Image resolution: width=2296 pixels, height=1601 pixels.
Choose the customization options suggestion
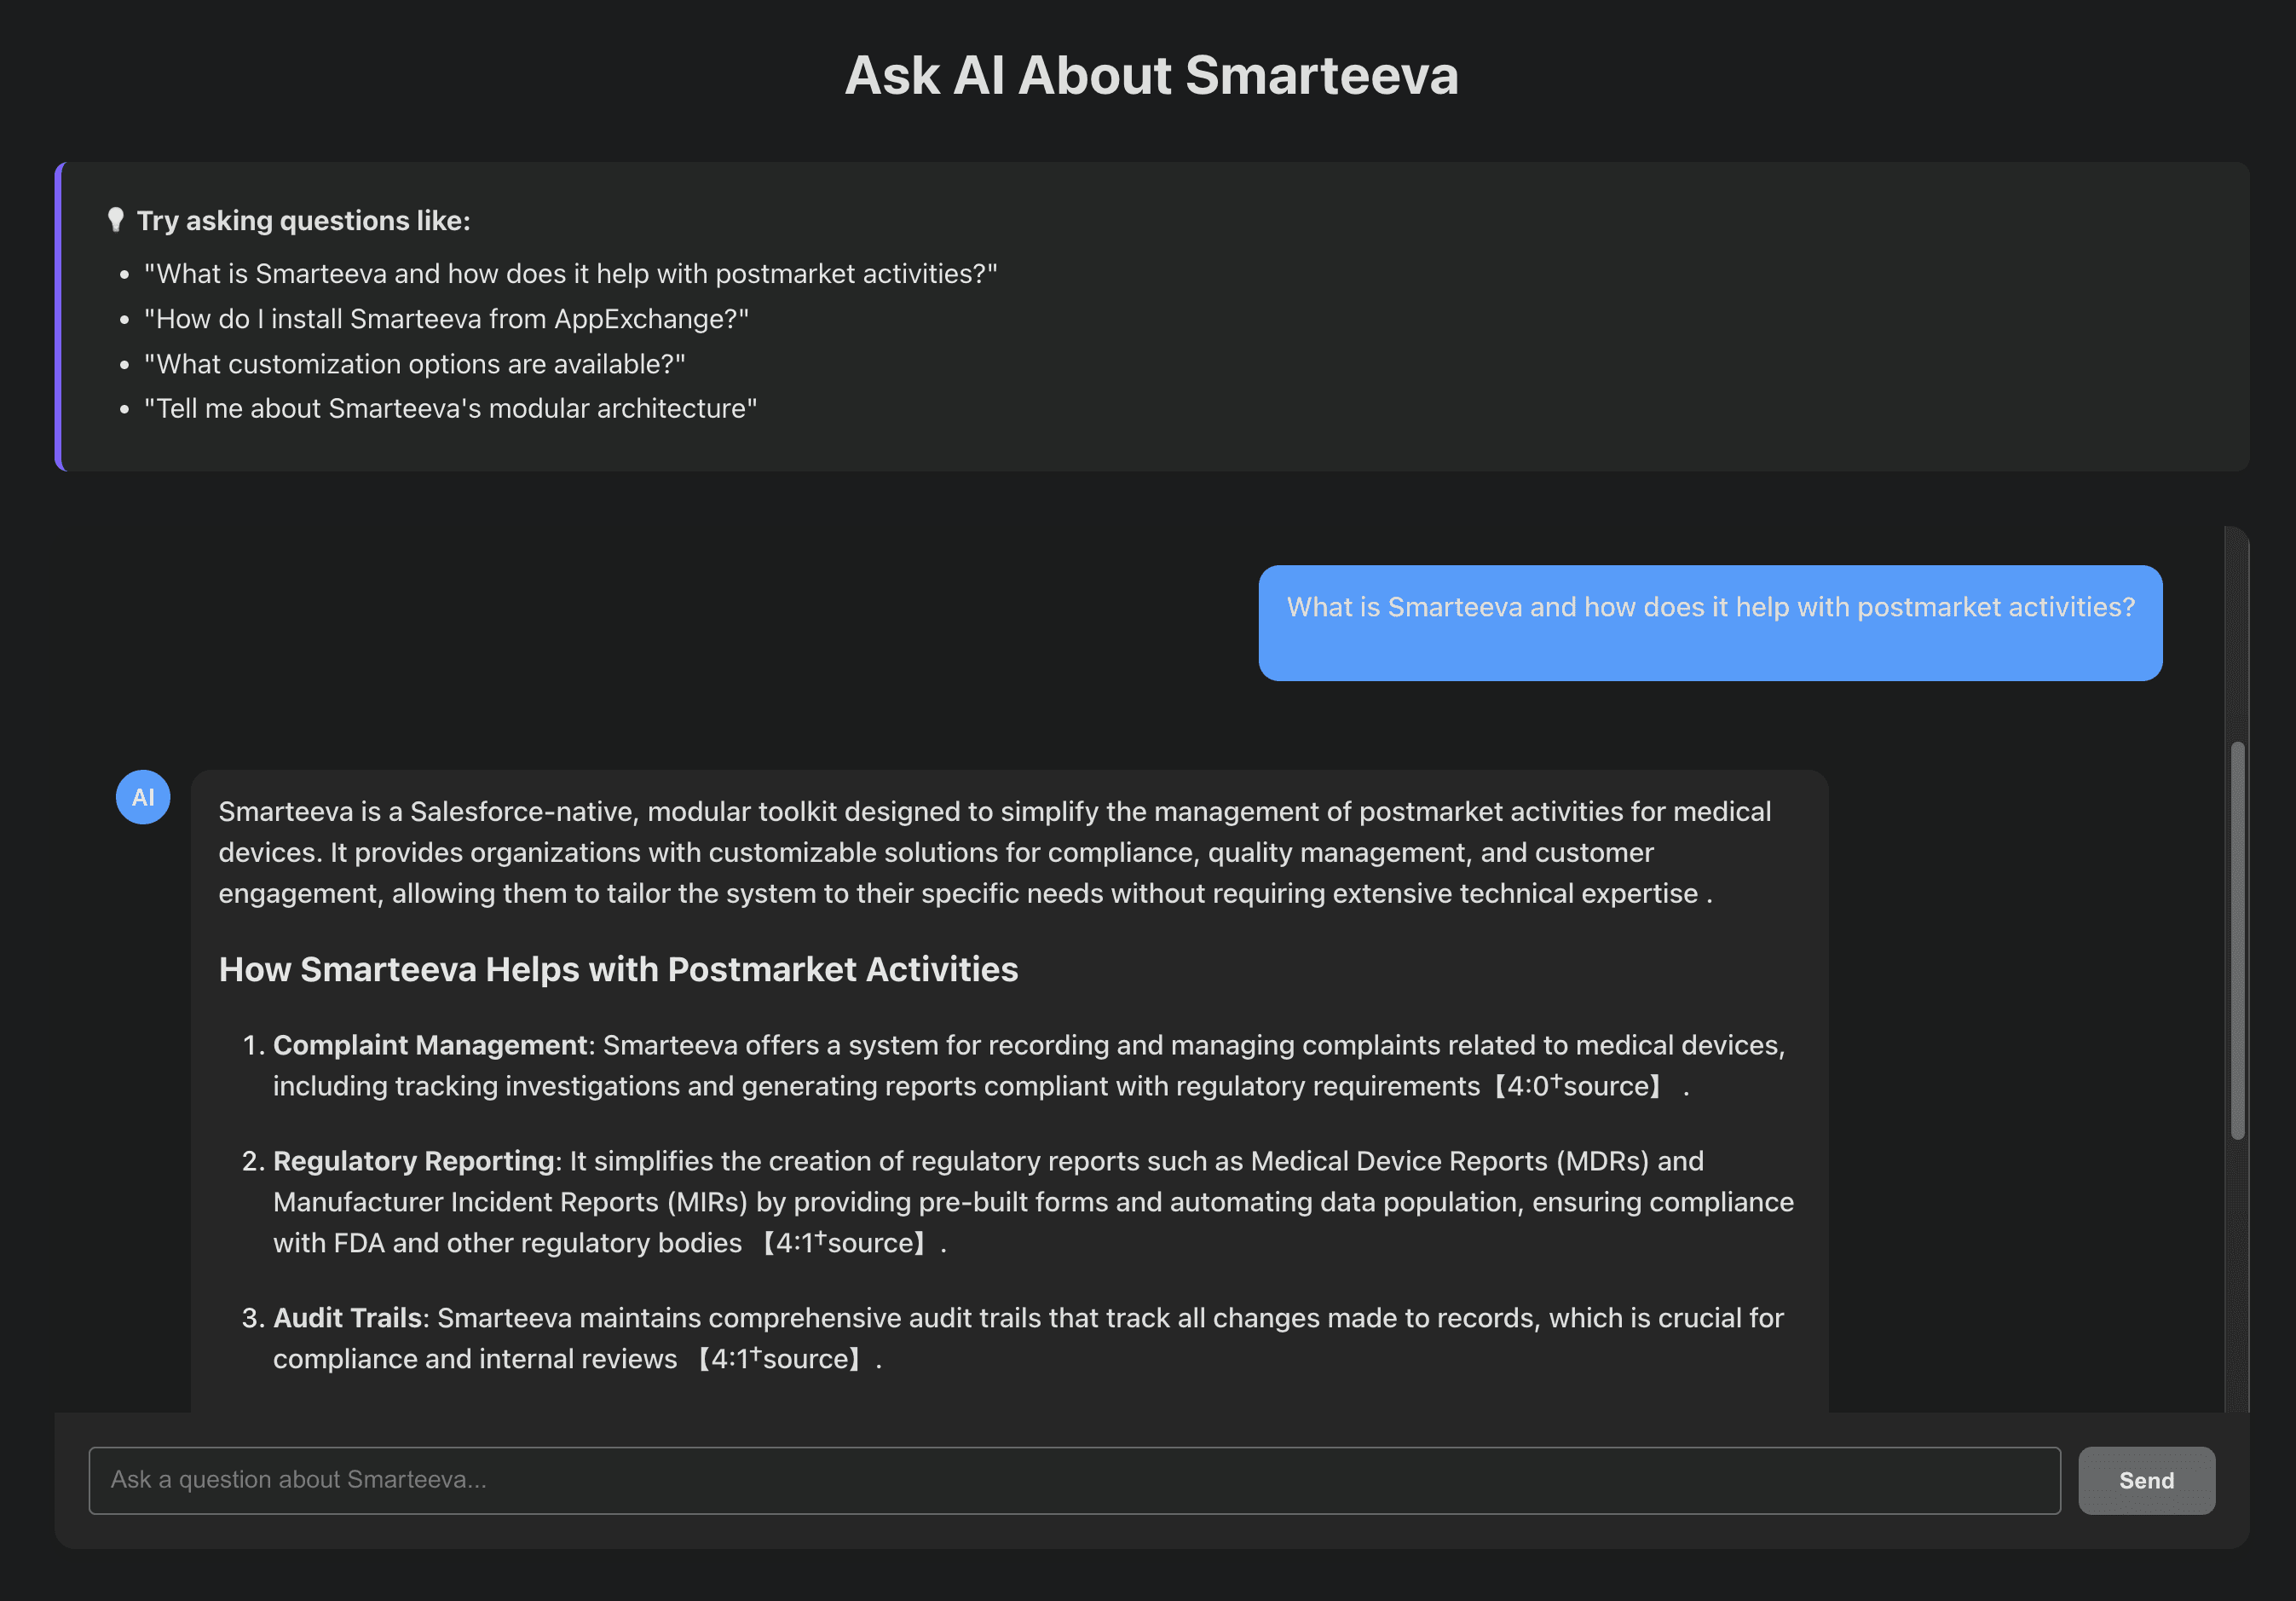click(x=414, y=363)
